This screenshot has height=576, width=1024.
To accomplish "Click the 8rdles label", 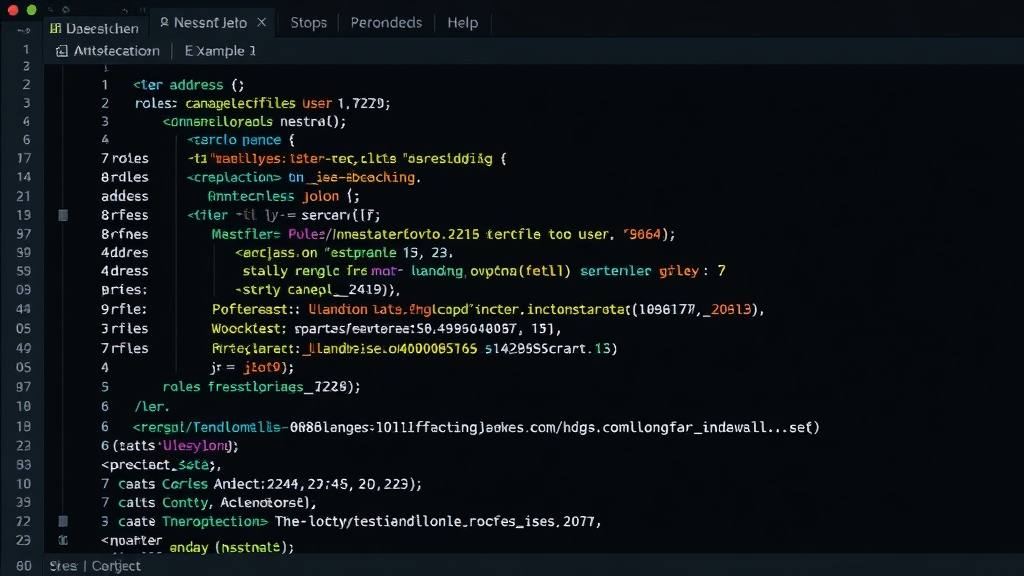I will click(125, 177).
